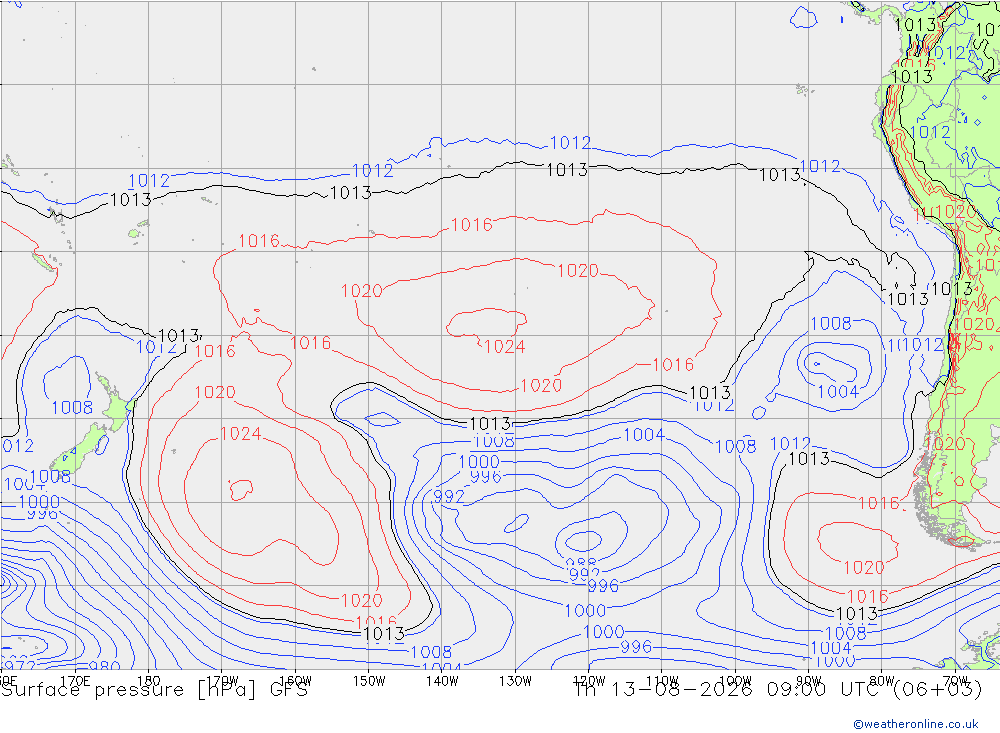Open the weatheronline.co.uk copyright link
Screen dimensions: 1000x733
coord(916,724)
